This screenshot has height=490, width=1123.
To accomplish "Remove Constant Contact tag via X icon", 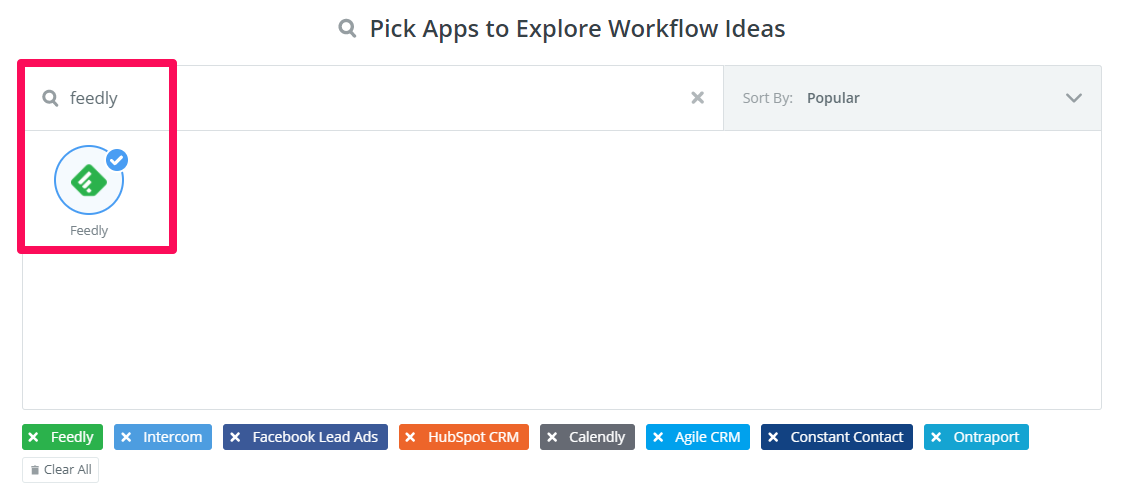I will (x=773, y=437).
